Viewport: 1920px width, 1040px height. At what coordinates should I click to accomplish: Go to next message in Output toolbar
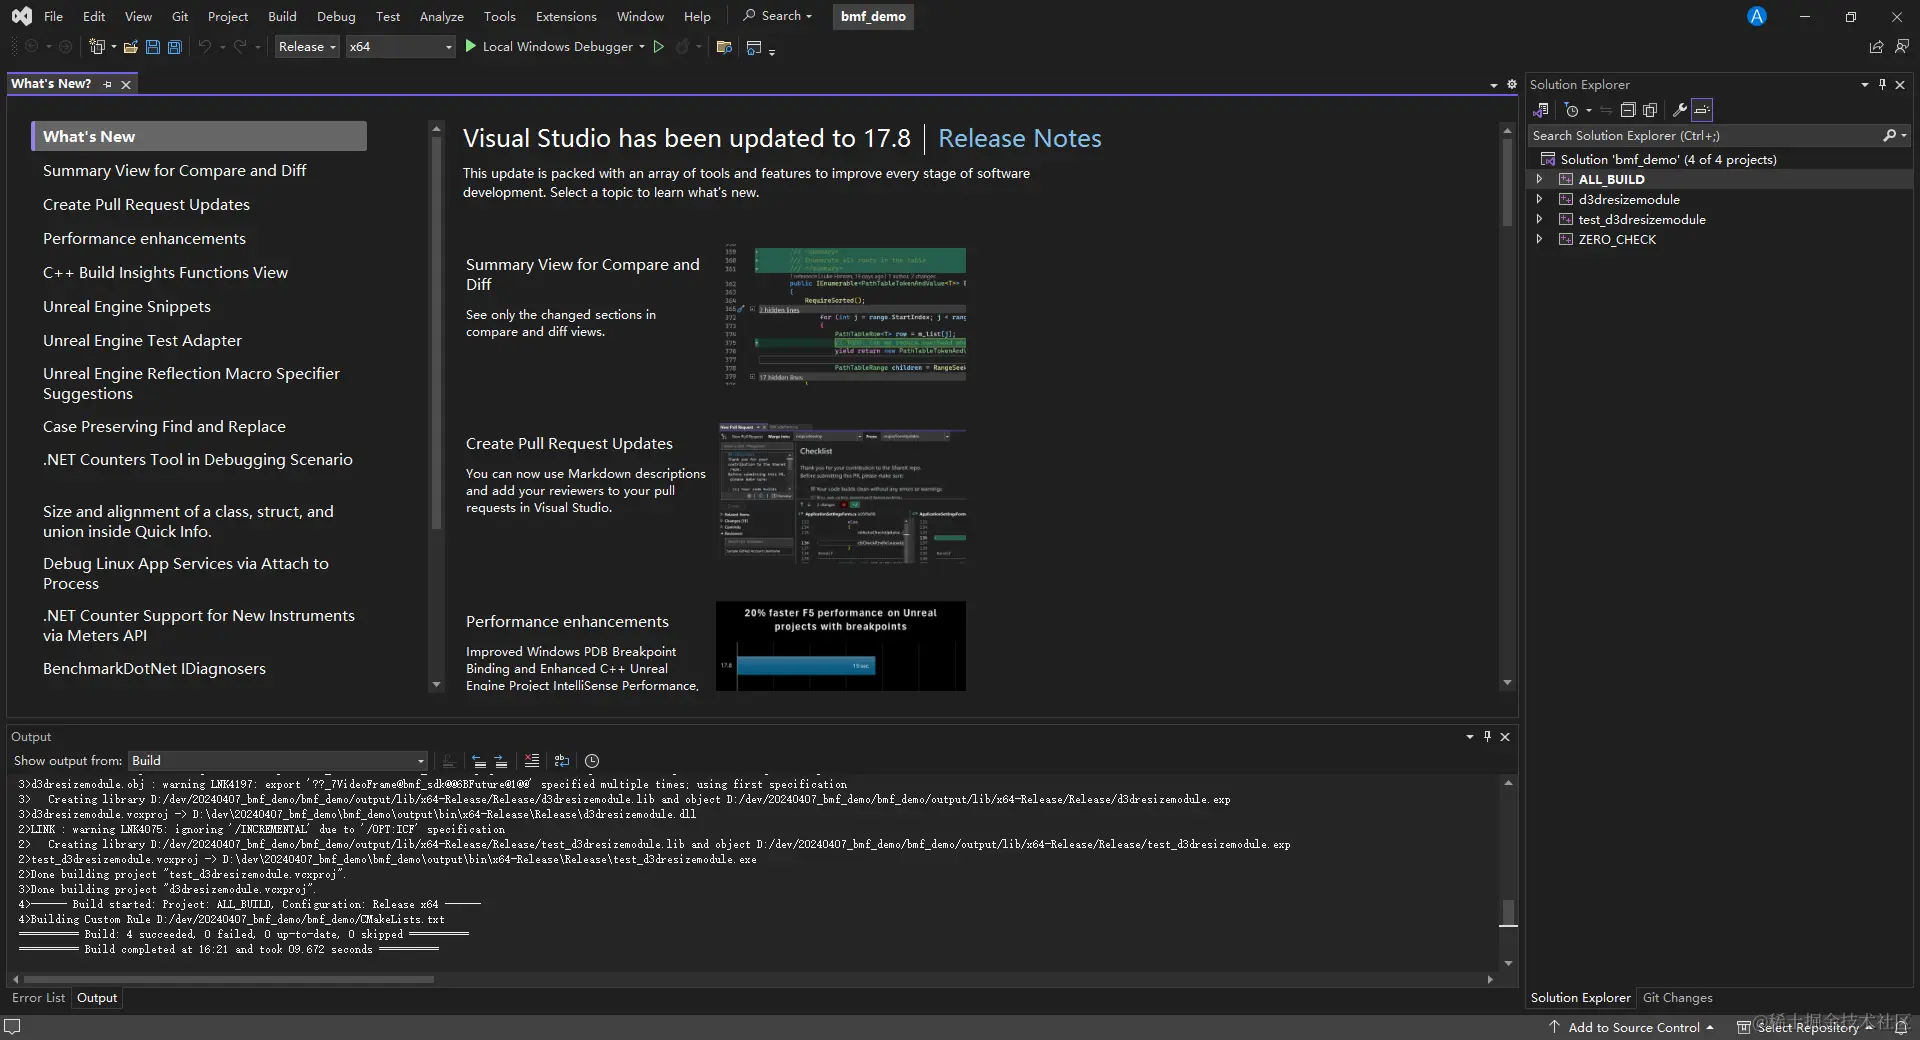501,761
